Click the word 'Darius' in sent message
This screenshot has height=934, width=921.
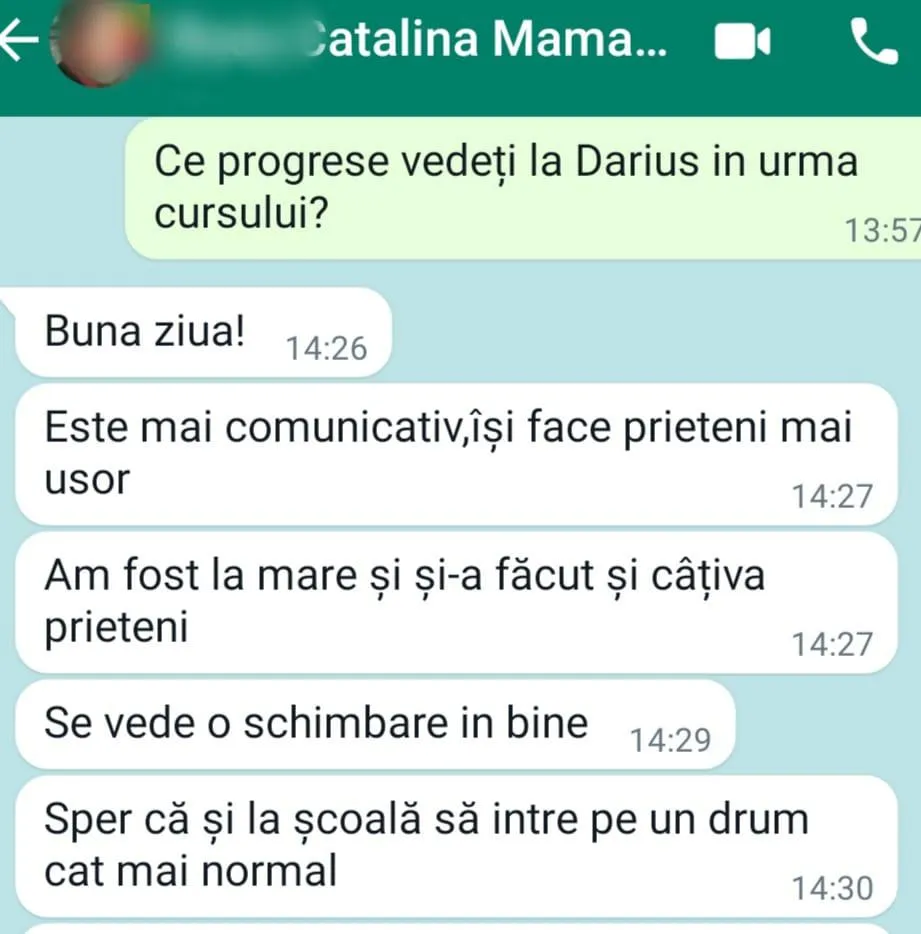tap(637, 161)
